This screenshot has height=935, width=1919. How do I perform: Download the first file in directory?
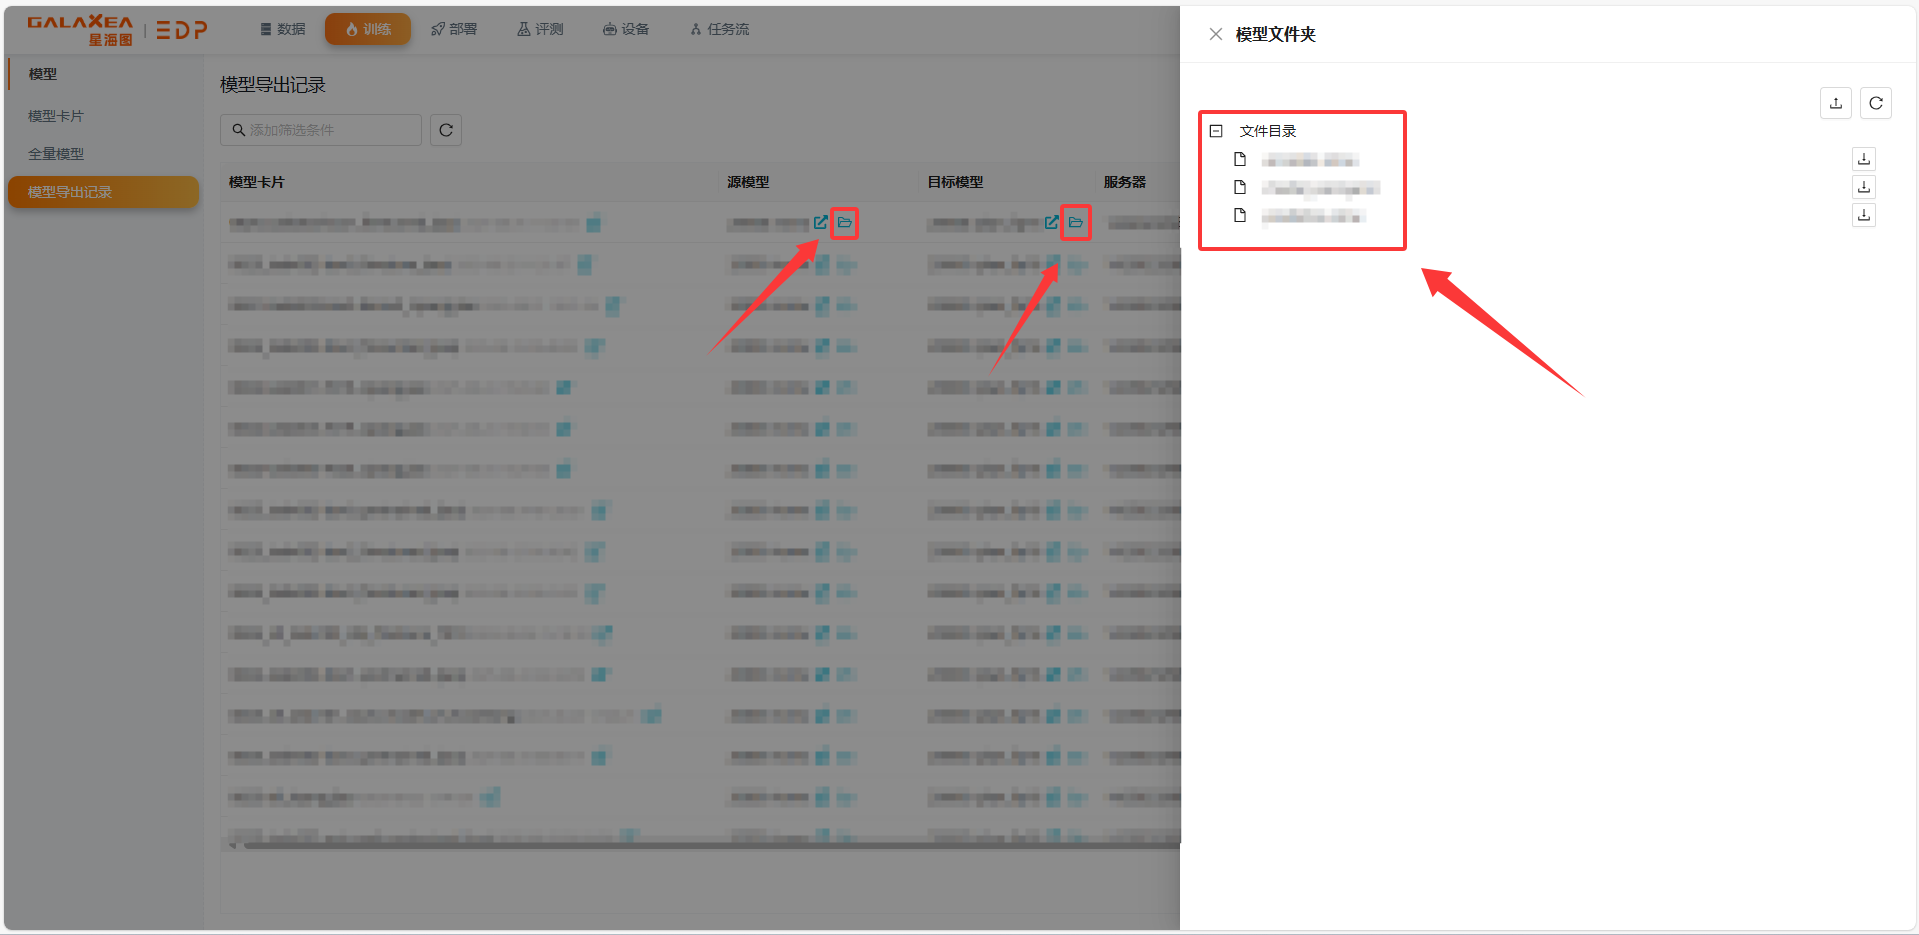click(1863, 159)
